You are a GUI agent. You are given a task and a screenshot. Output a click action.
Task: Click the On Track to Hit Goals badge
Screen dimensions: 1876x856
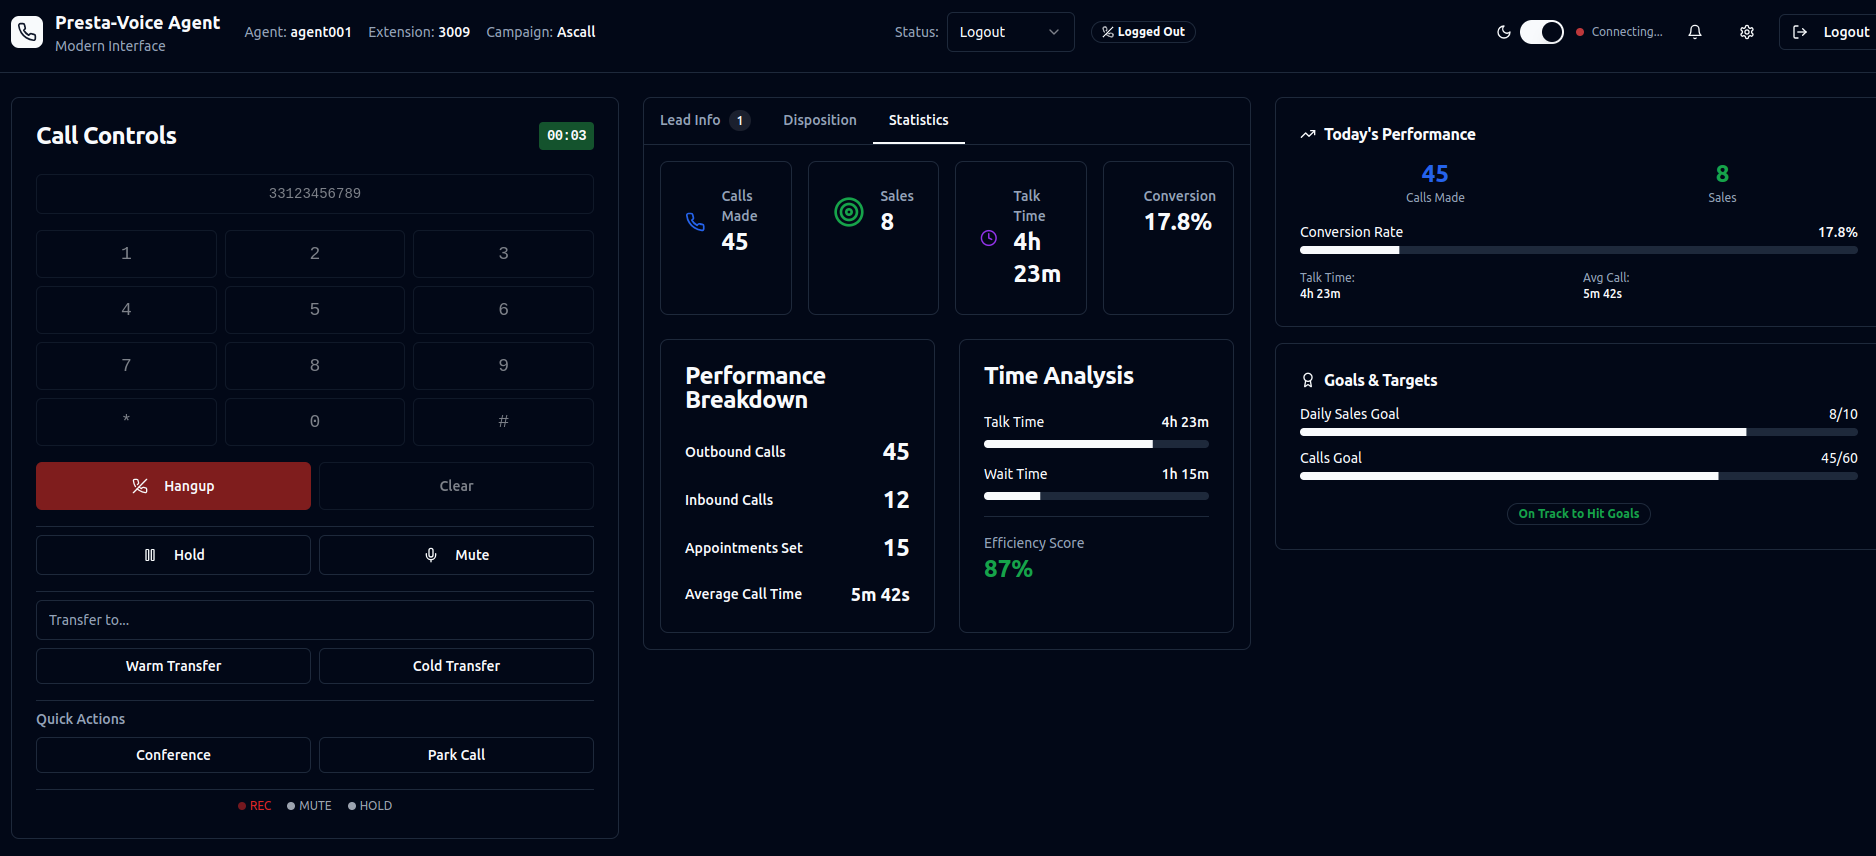point(1579,514)
